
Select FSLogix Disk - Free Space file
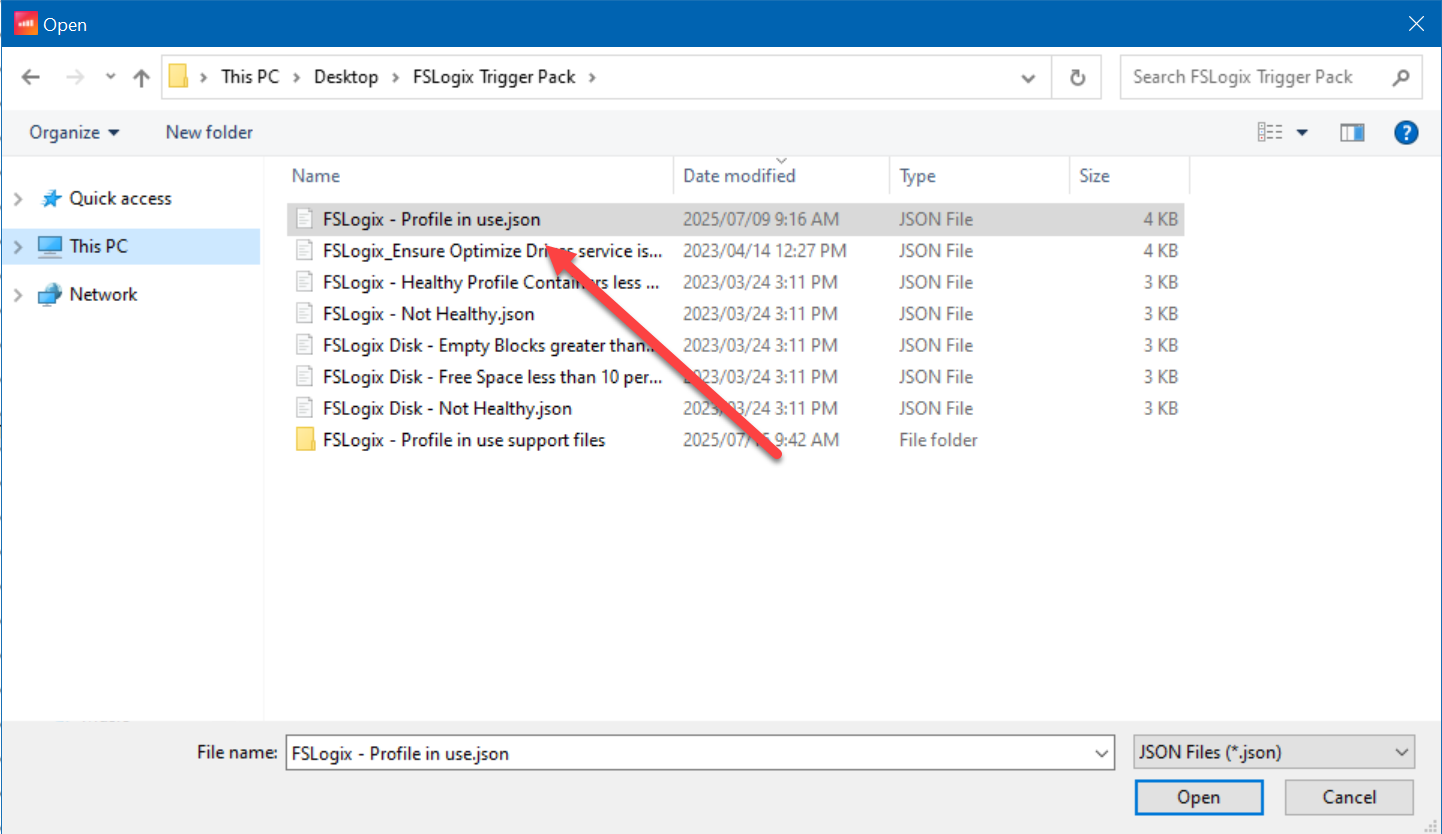[x=735, y=377]
